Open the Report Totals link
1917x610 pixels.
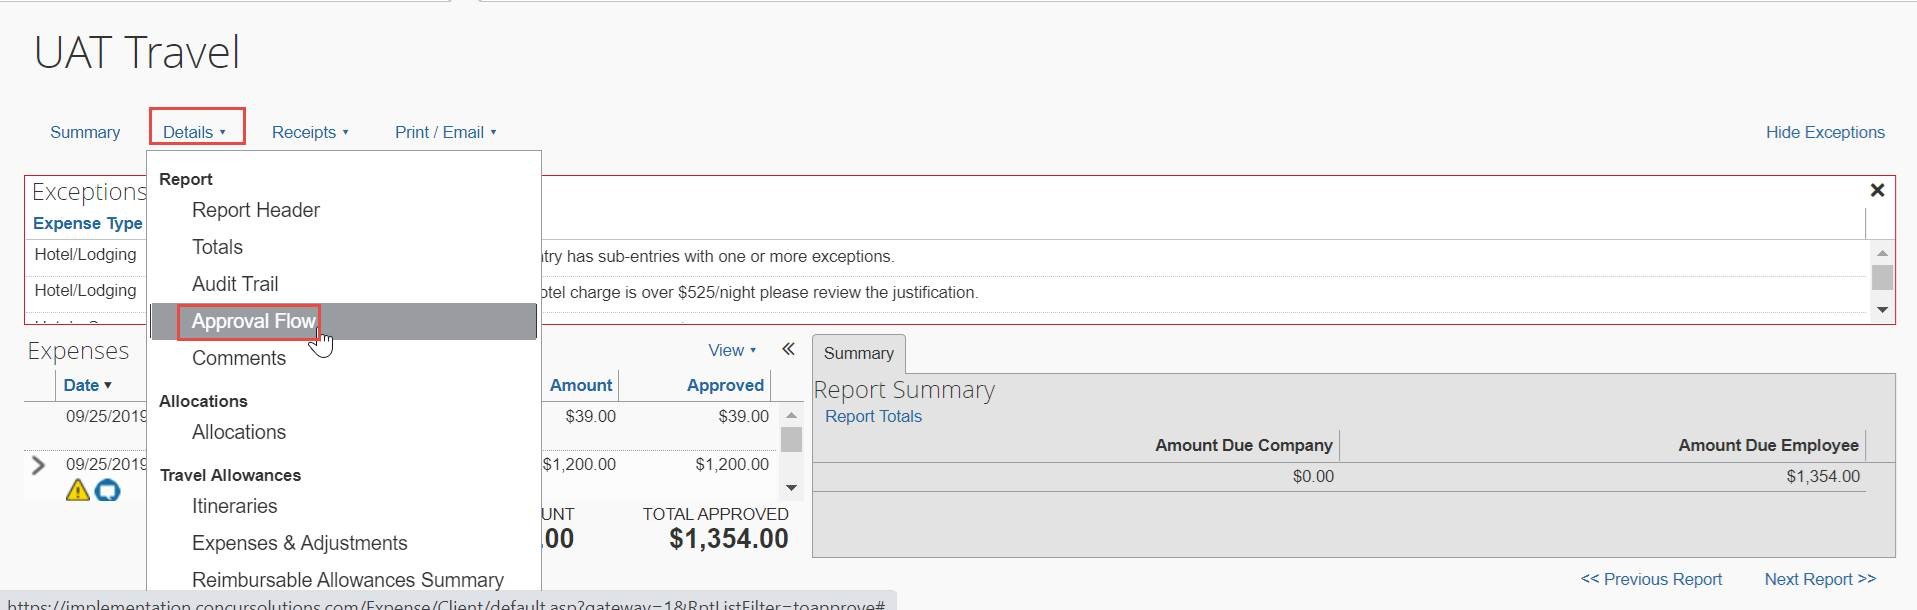(x=873, y=416)
